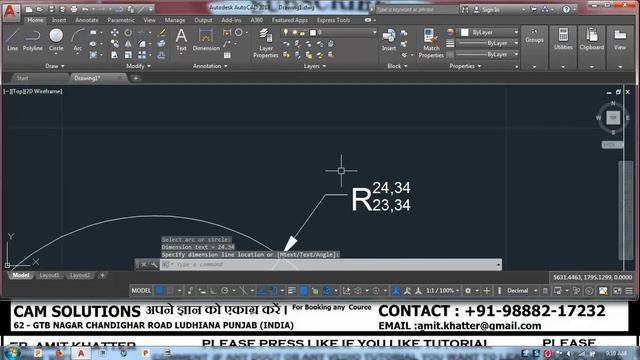Screen dimensions: 640x360
Task: Switch to the Manage ribbon tab
Action: coord(175,20)
